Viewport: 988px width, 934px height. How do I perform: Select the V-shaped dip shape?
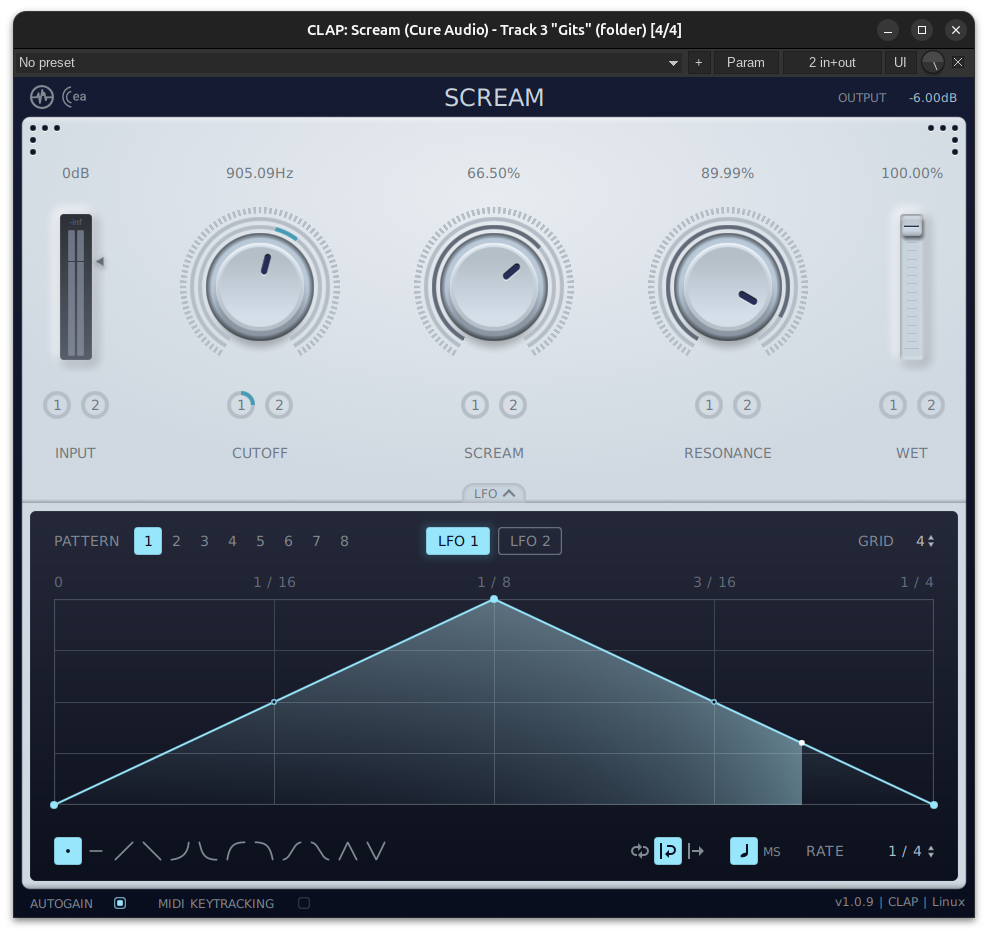(x=376, y=851)
